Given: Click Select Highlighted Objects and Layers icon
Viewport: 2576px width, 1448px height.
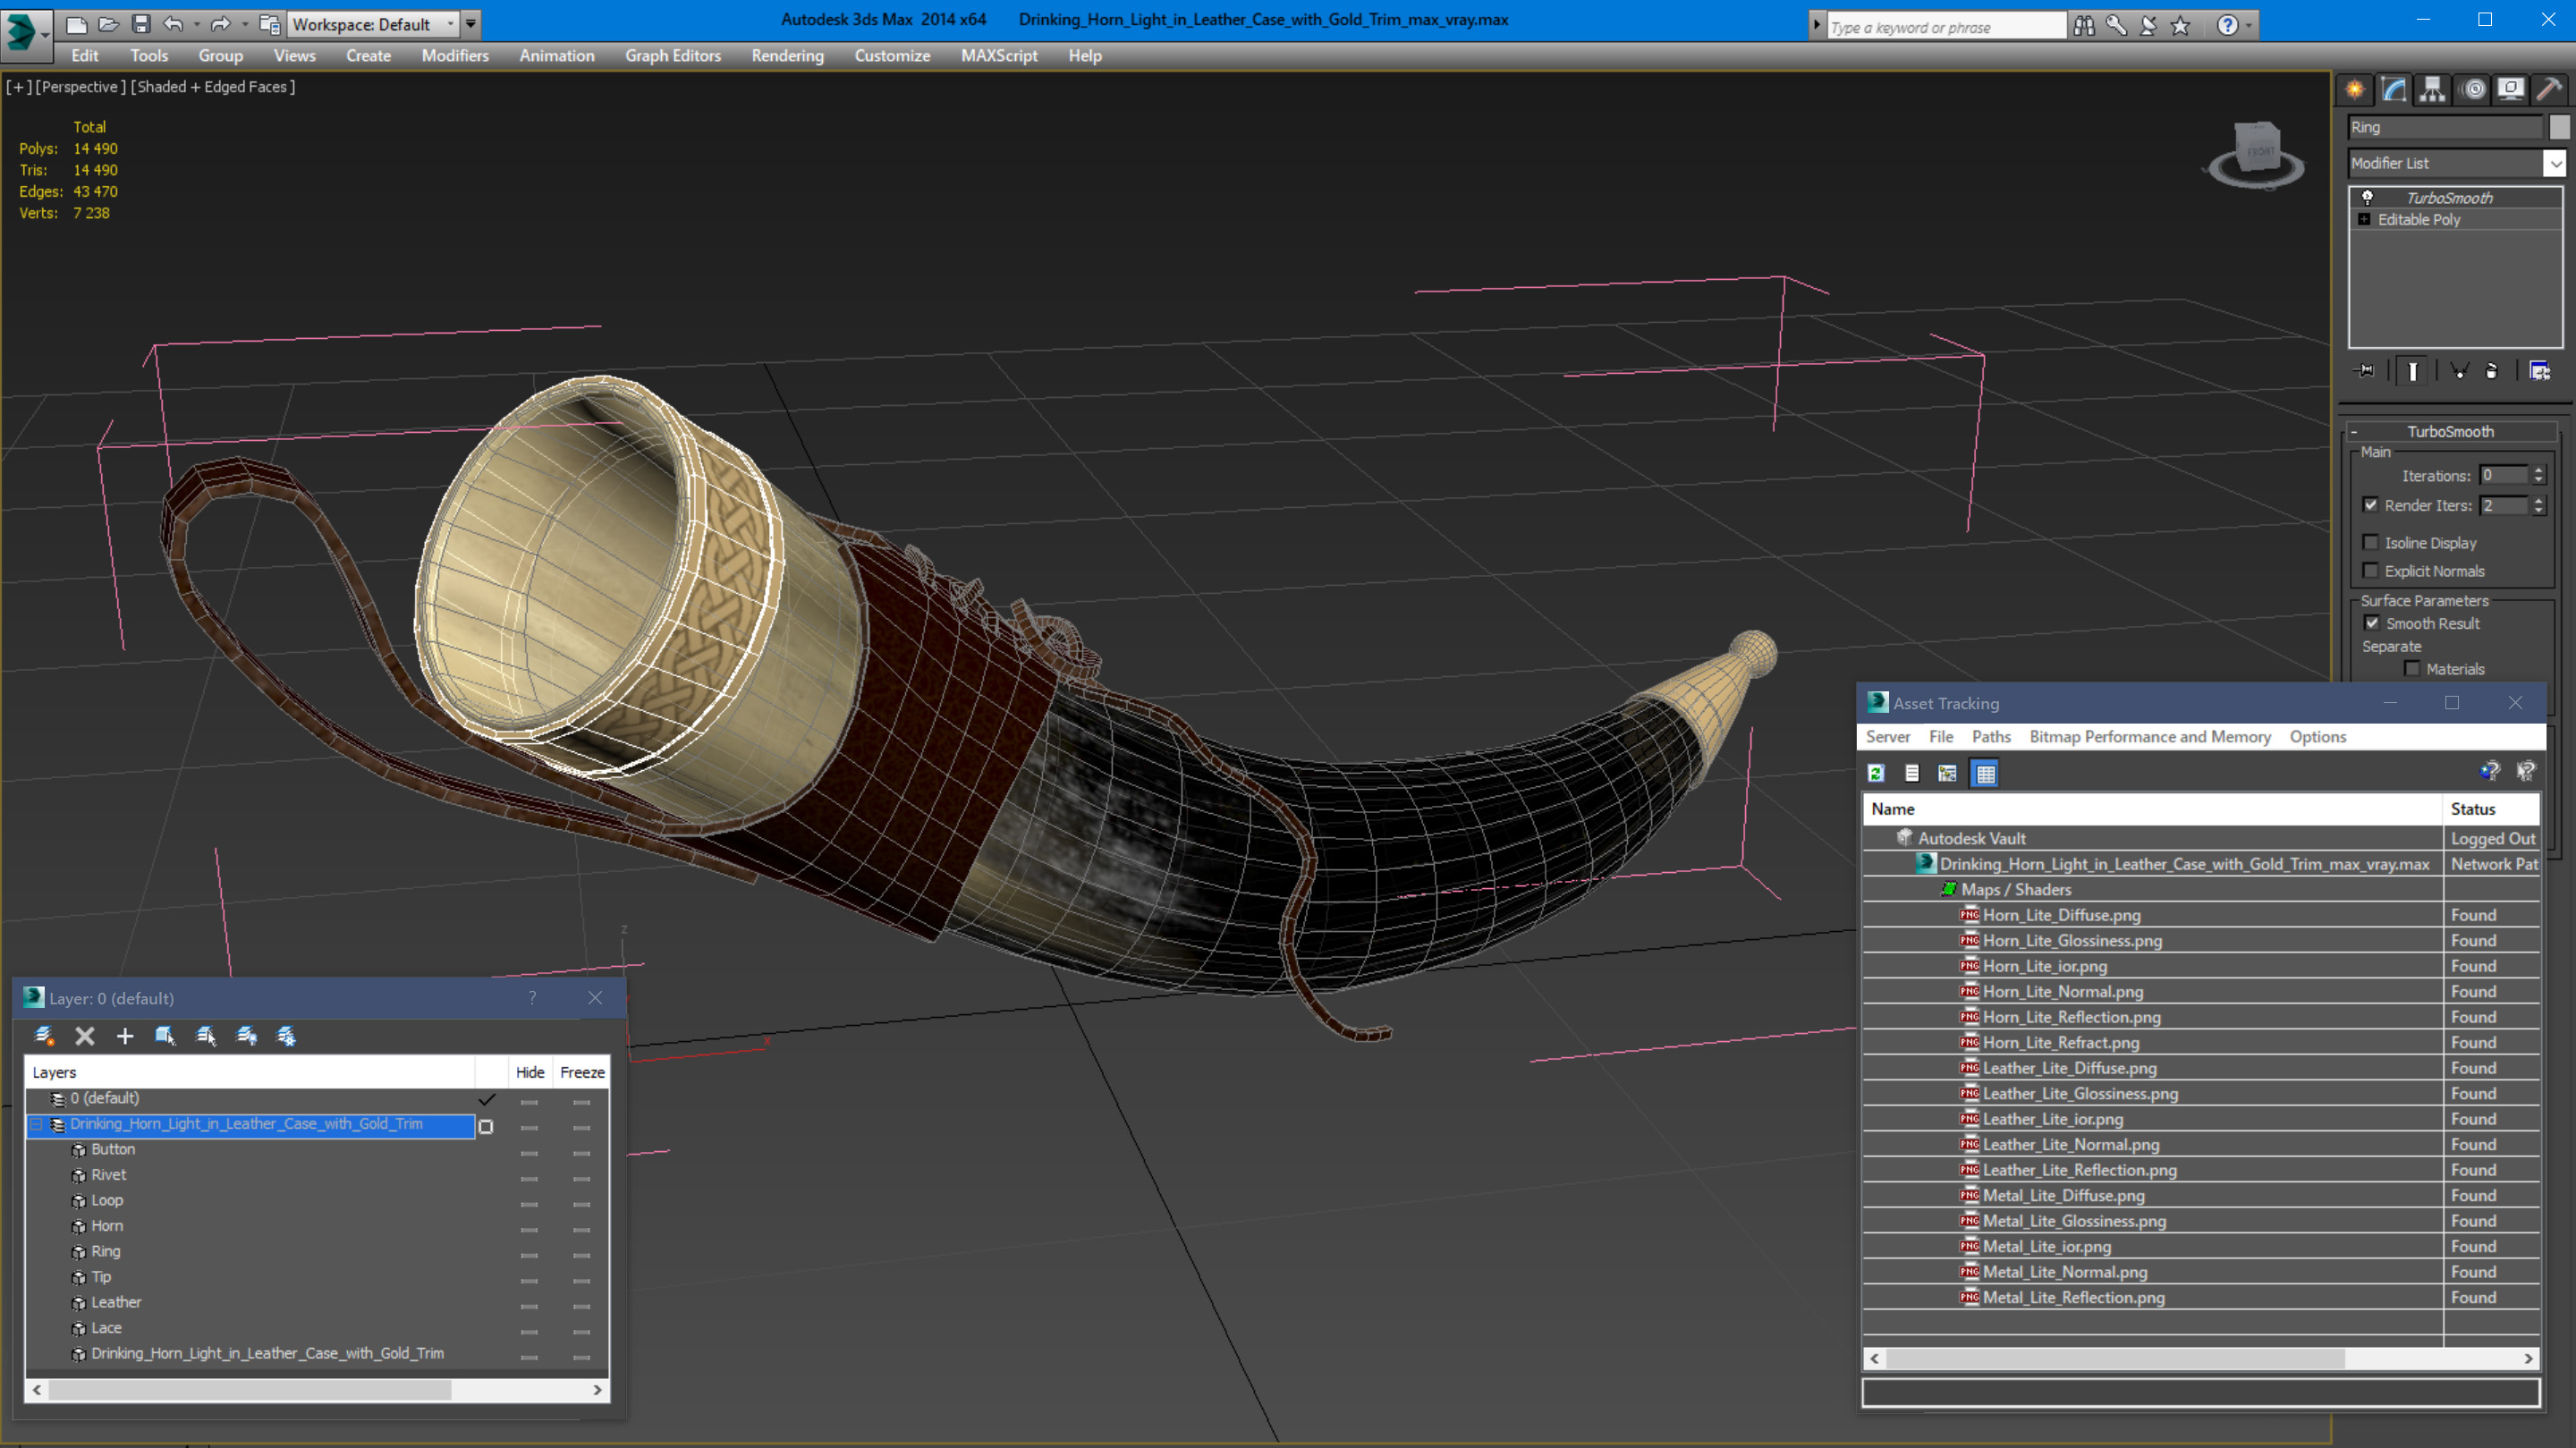Looking at the screenshot, I should pyautogui.click(x=166, y=1036).
